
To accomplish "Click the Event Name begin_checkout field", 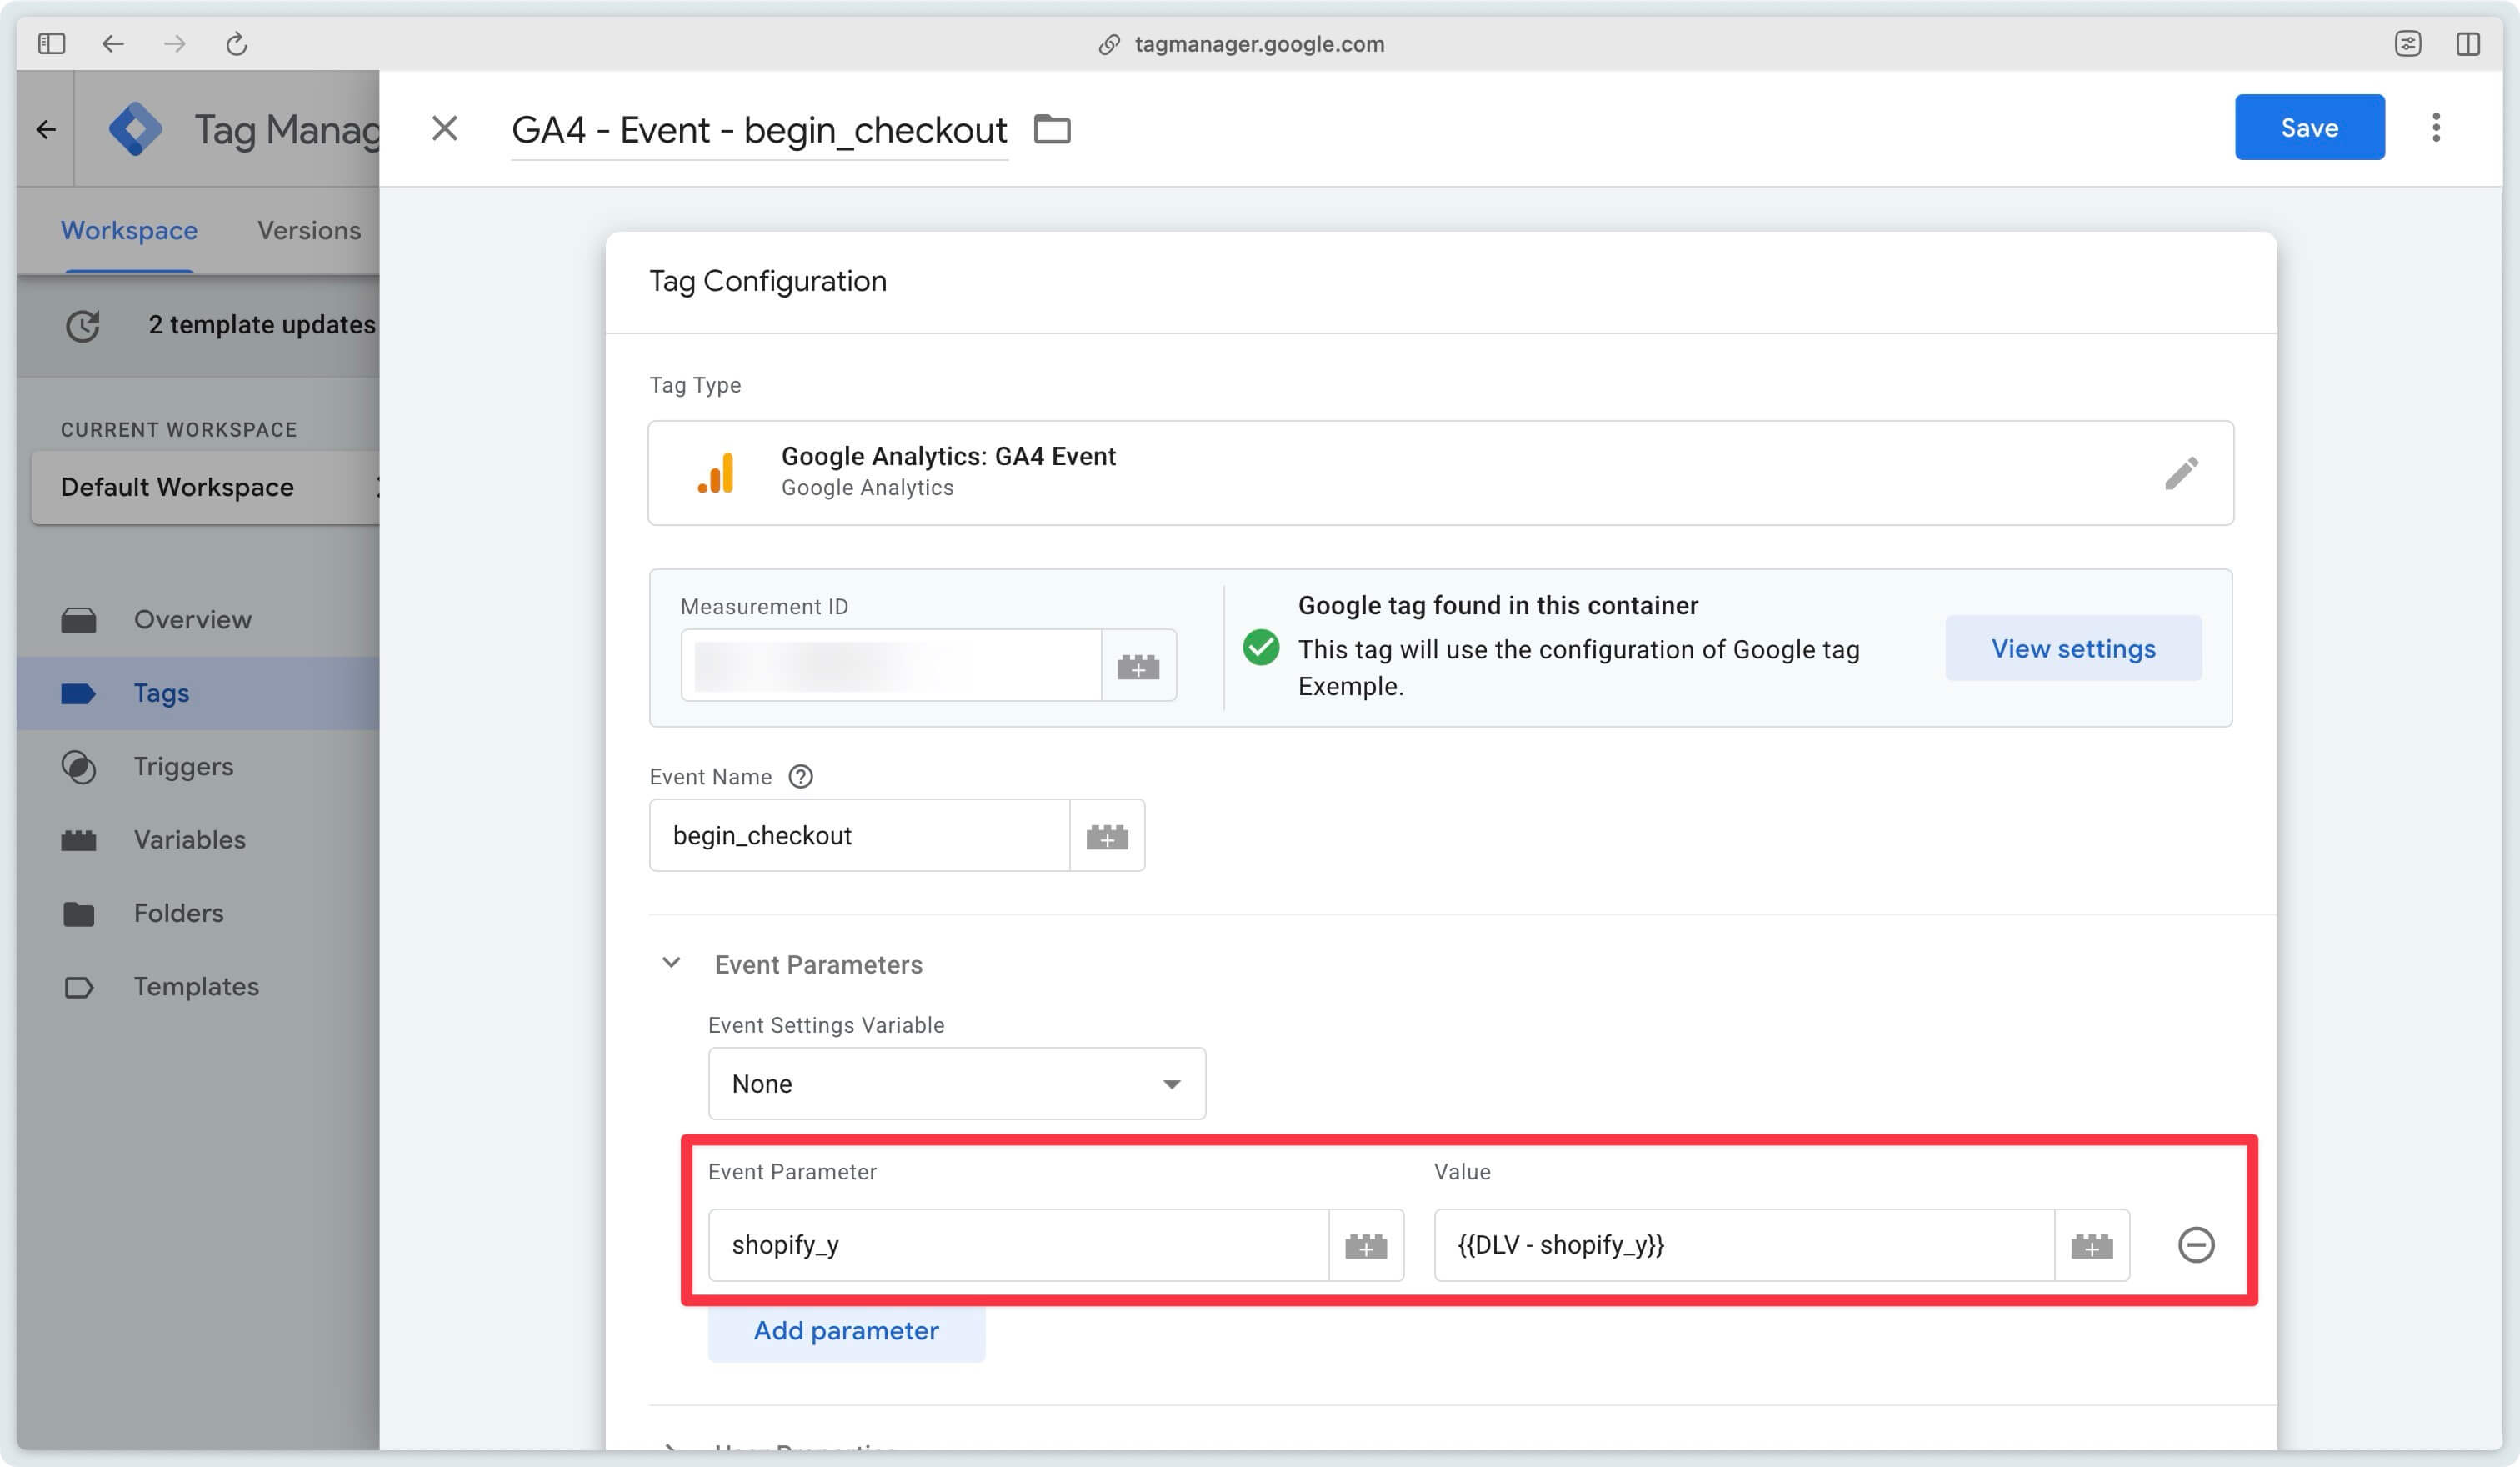I will (860, 836).
